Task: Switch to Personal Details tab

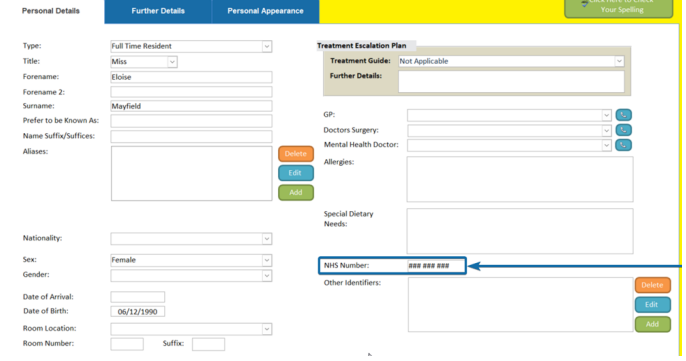Action: click(51, 11)
